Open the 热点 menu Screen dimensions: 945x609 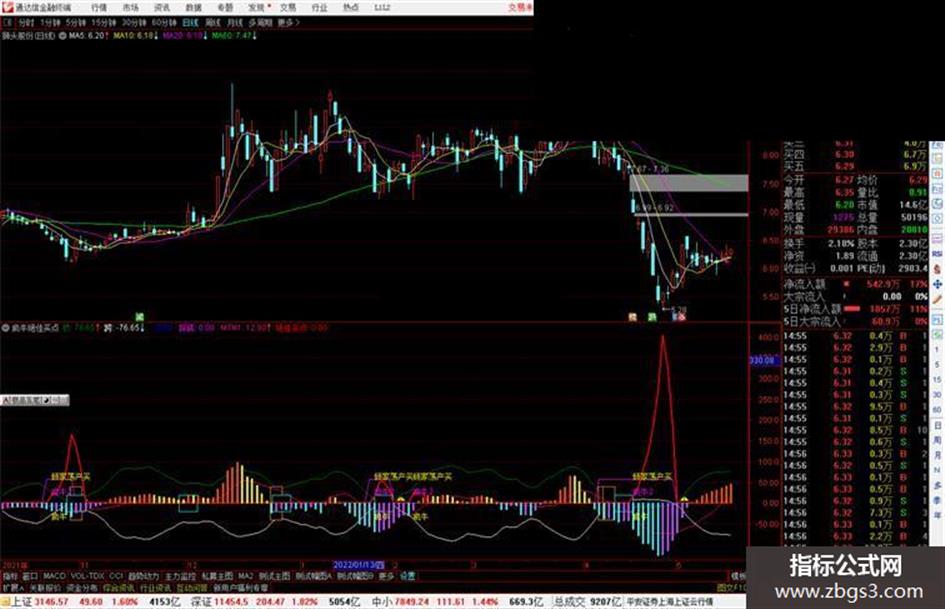pos(351,7)
